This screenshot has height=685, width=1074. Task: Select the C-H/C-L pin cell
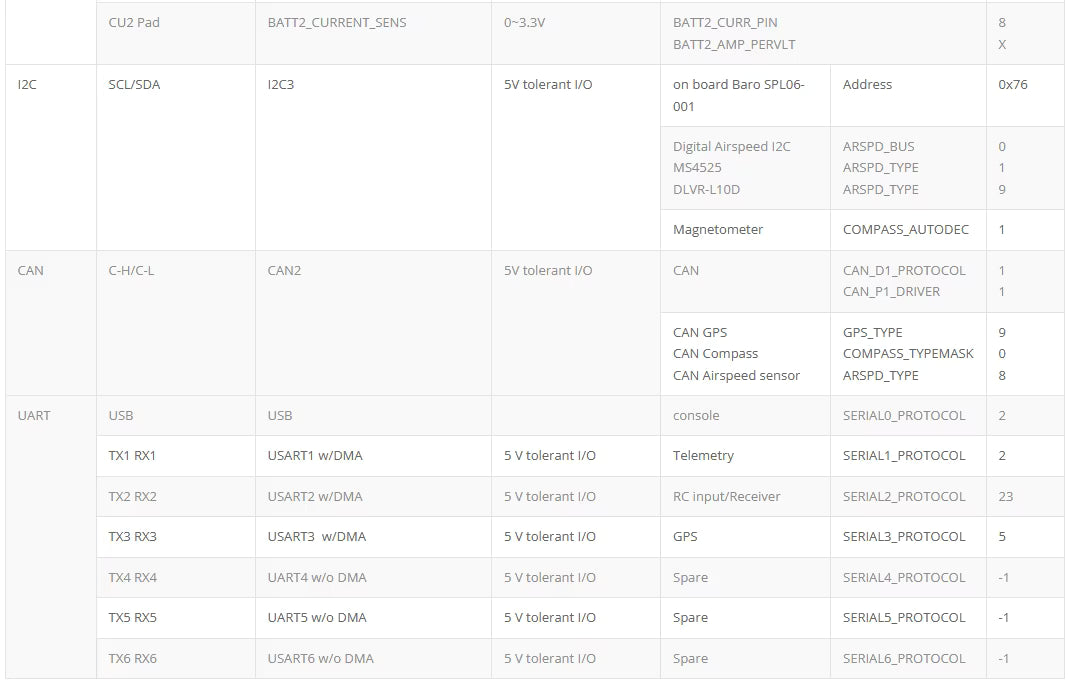tap(175, 323)
